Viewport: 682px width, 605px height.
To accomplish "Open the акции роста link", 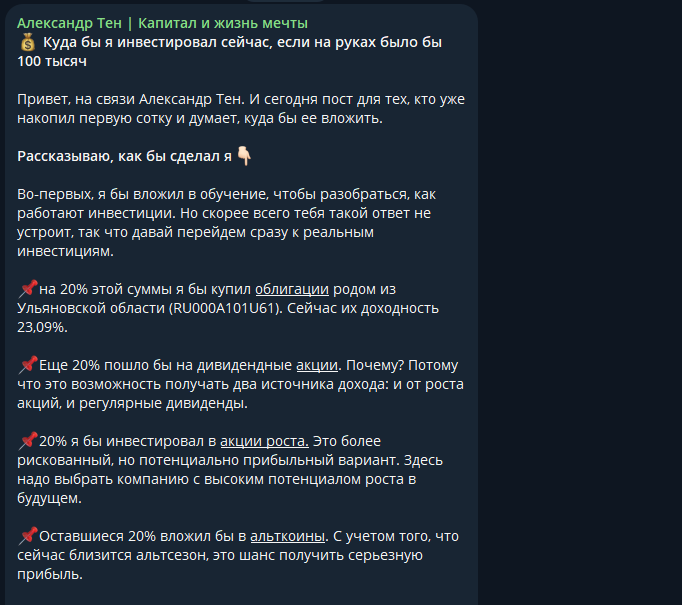I will pyautogui.click(x=264, y=441).
